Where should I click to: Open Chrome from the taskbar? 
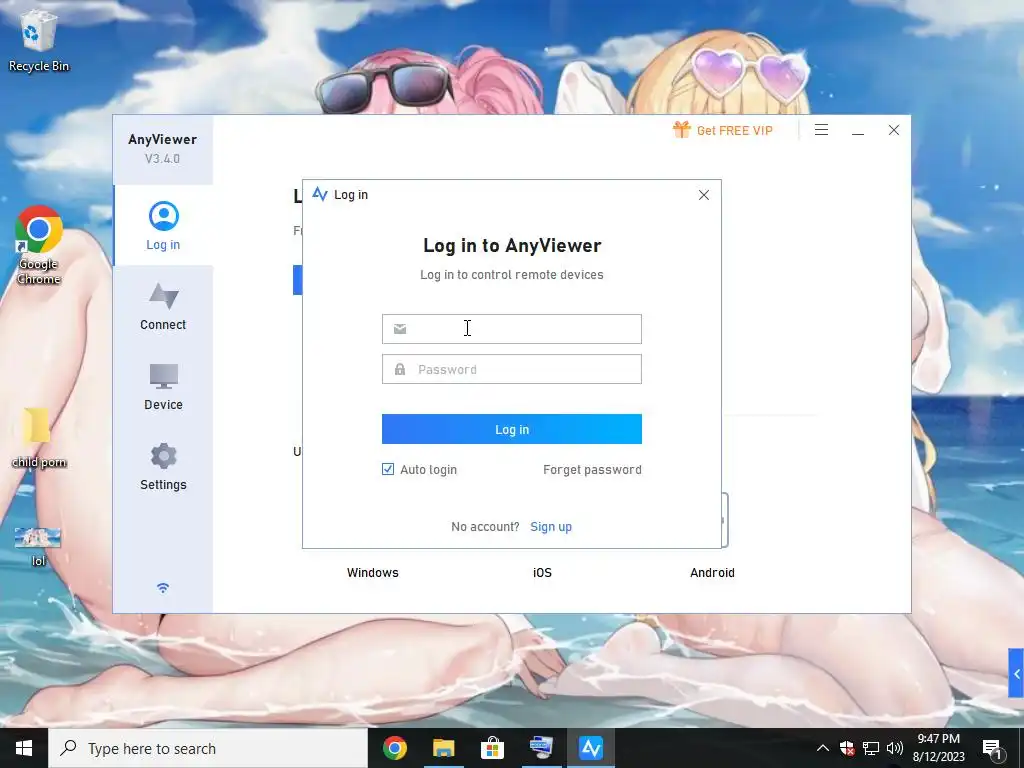pyautogui.click(x=394, y=748)
